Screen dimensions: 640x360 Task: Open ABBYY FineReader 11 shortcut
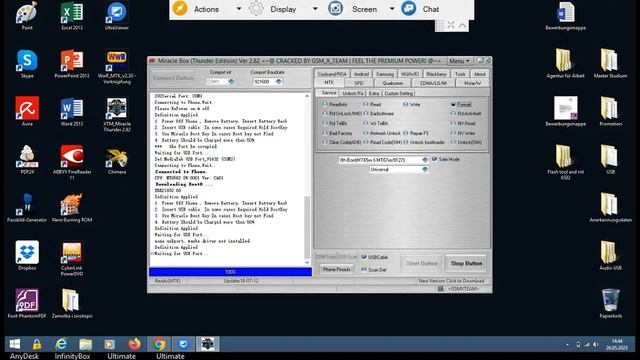coord(72,162)
